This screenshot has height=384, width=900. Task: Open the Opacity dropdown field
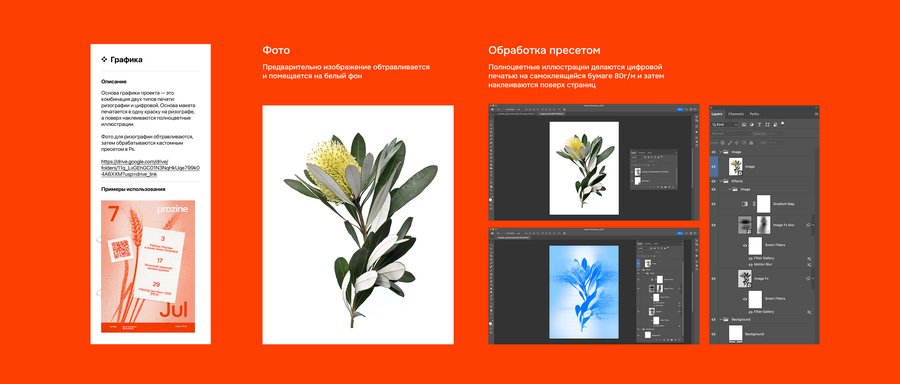pyautogui.click(x=775, y=134)
